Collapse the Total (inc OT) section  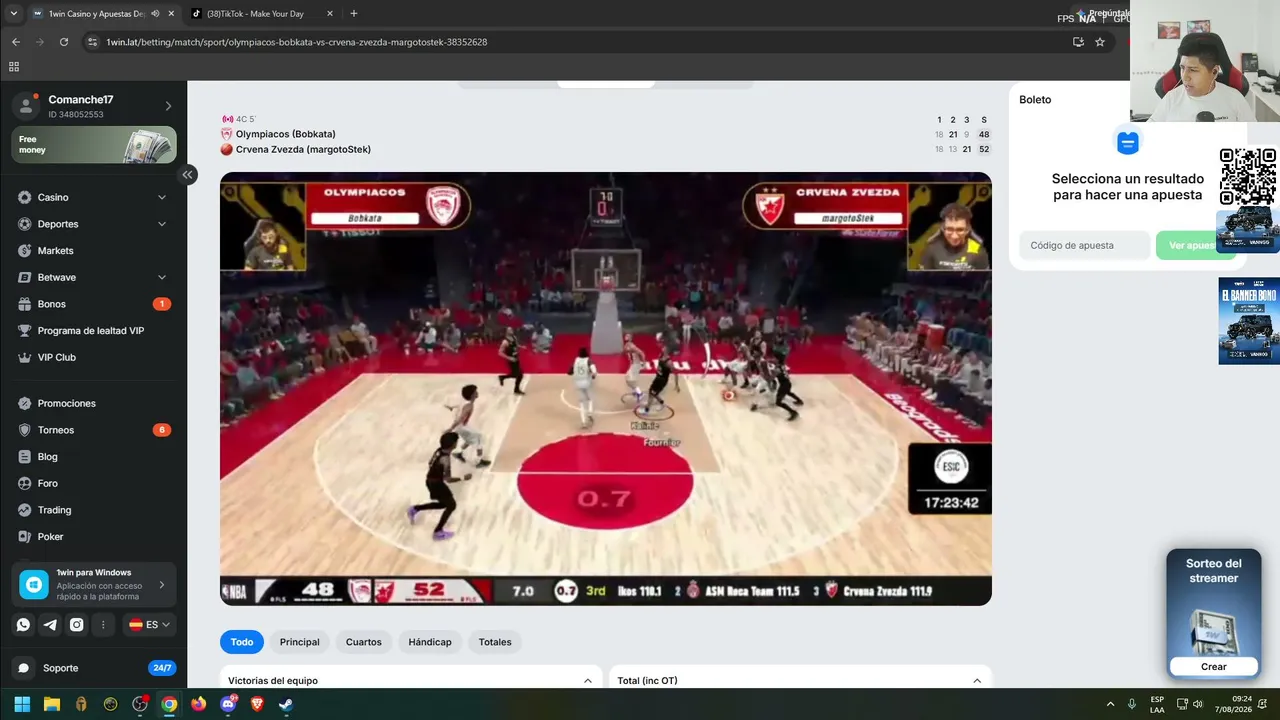(x=977, y=681)
